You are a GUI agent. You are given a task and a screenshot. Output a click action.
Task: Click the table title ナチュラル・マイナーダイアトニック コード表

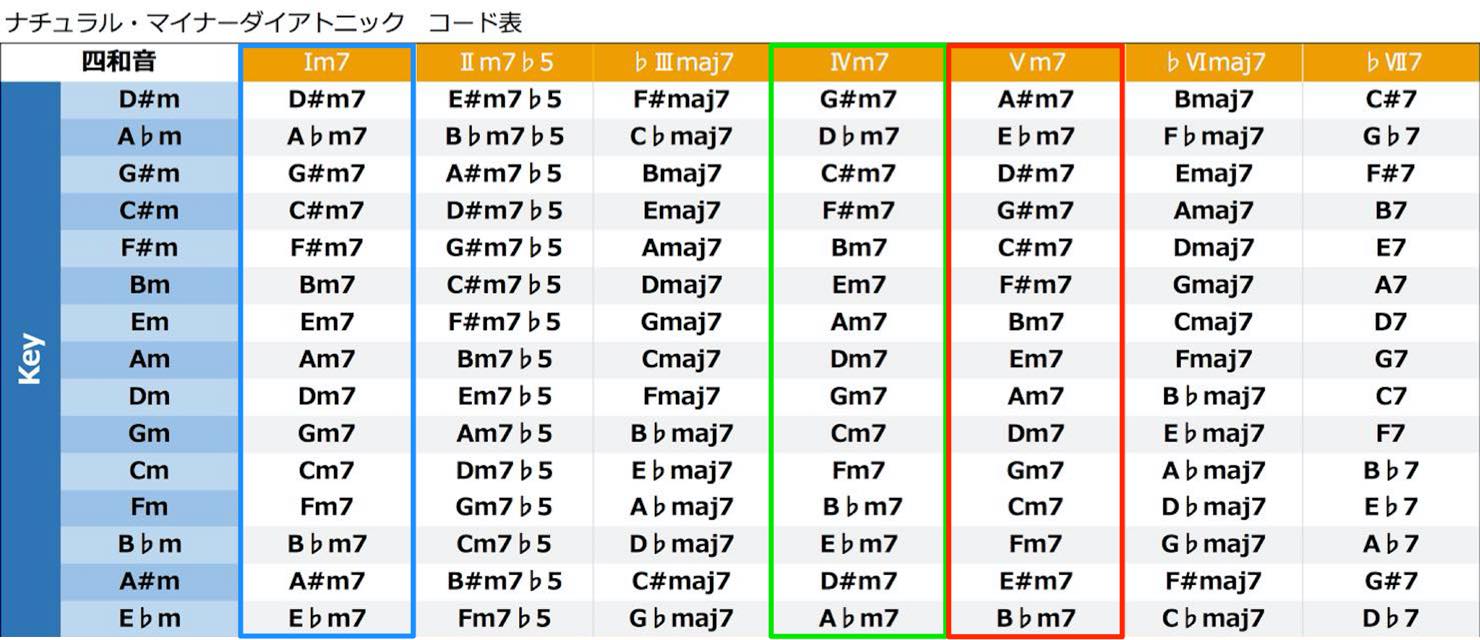(264, 22)
